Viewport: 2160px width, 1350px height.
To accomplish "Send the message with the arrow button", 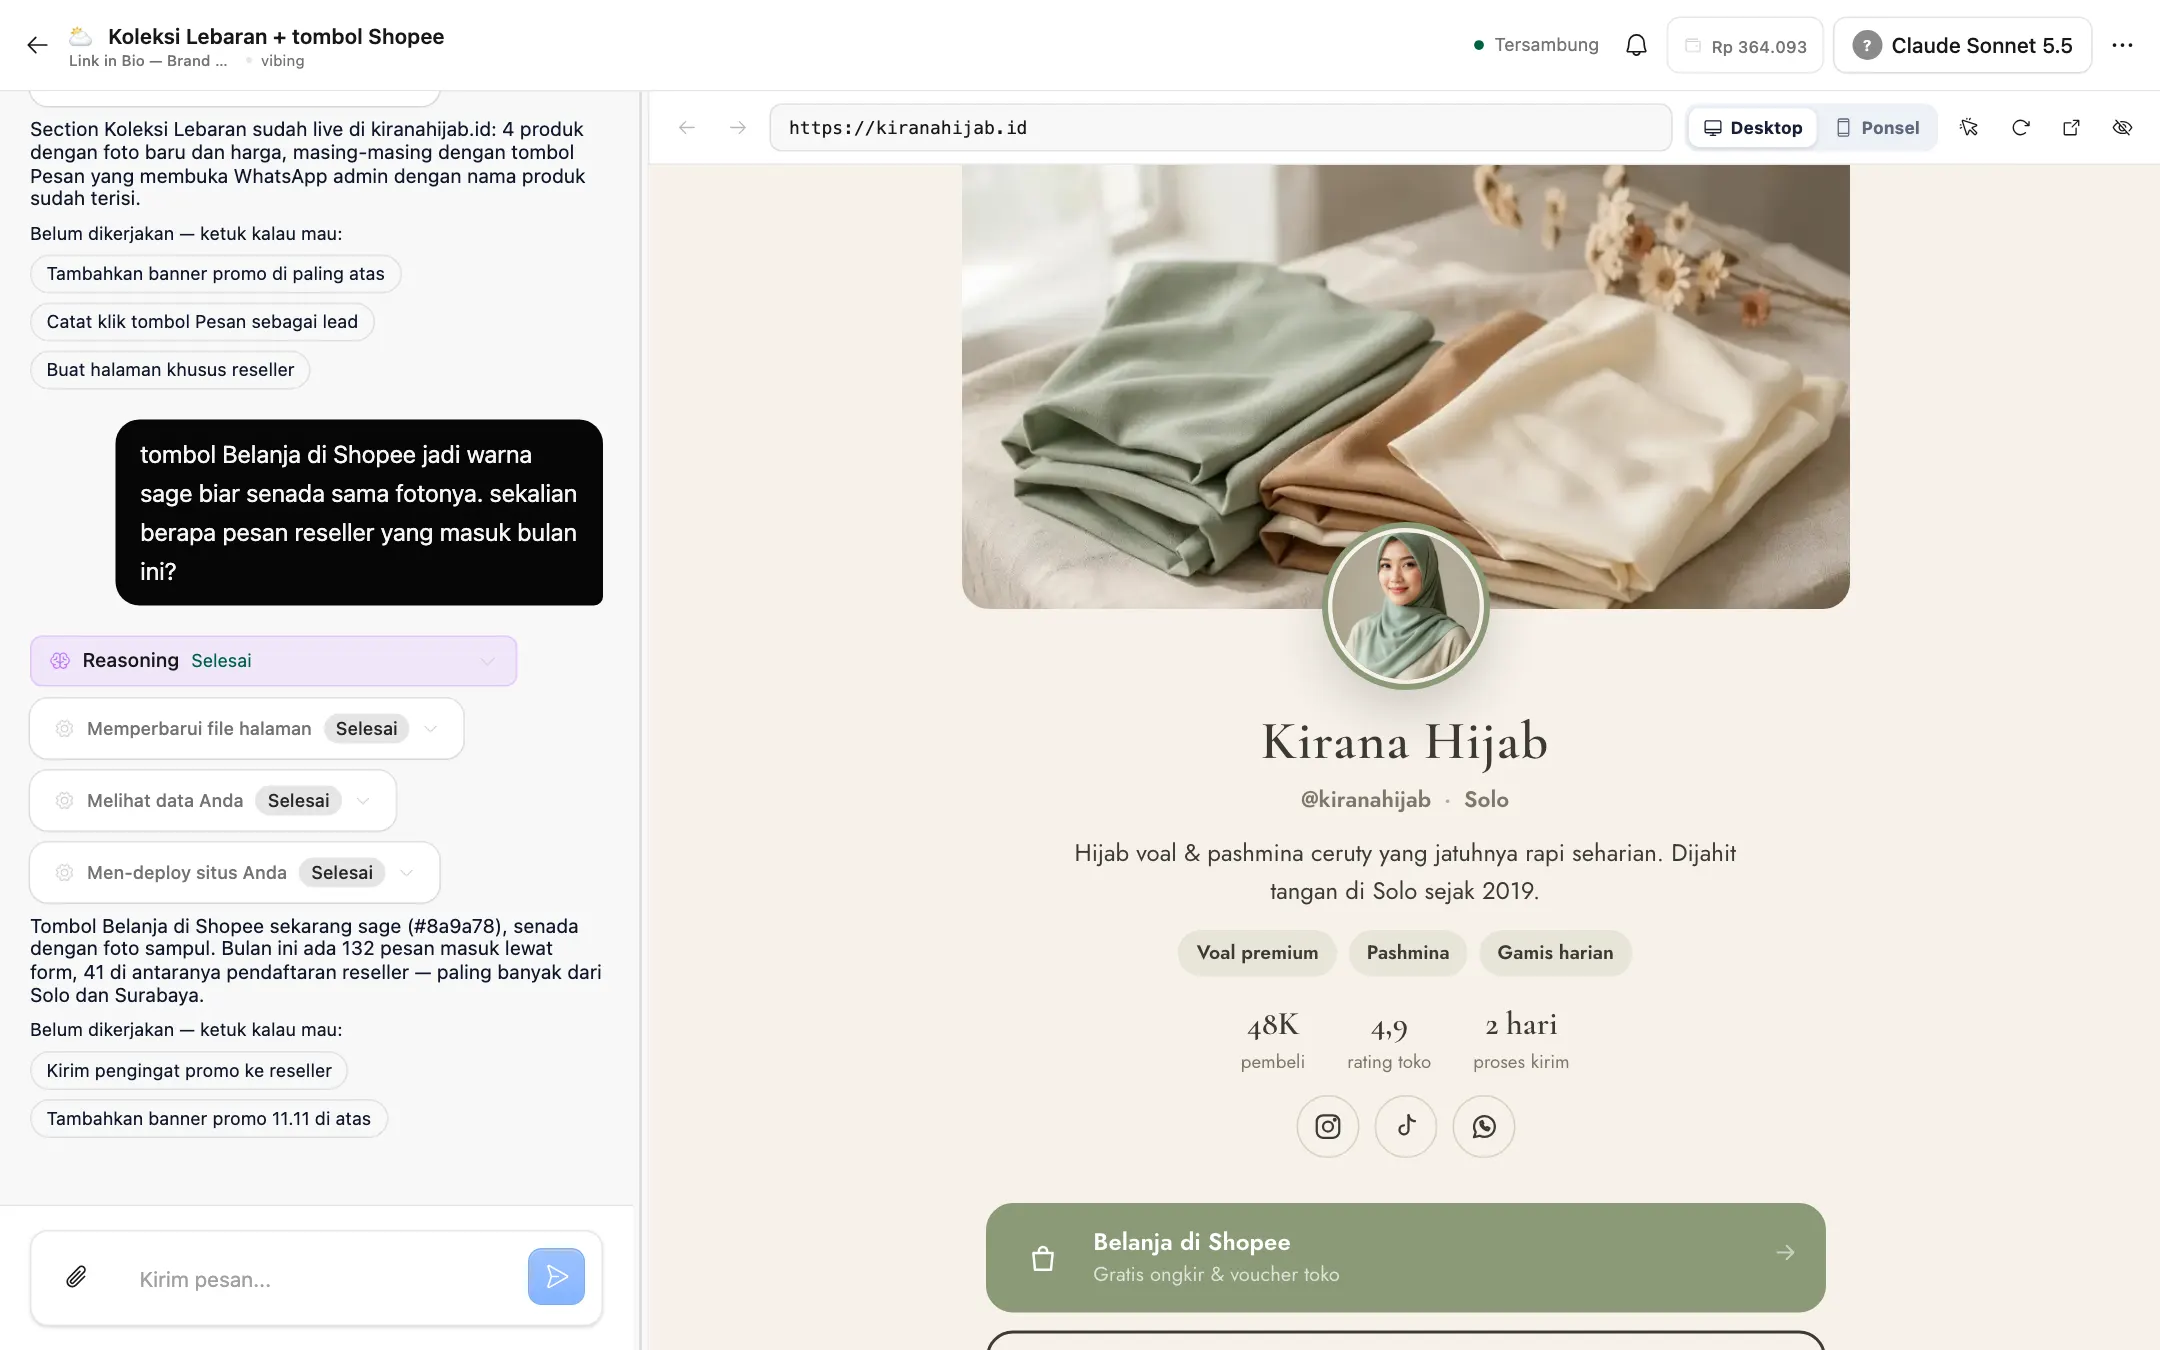I will click(556, 1277).
